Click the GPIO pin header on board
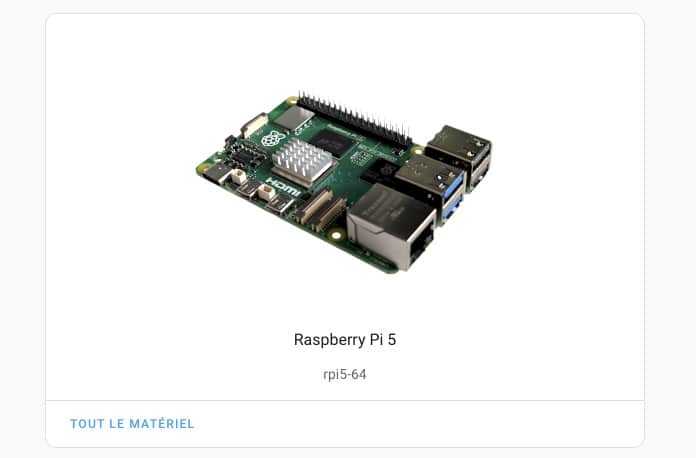Image resolution: width=696 pixels, height=458 pixels. click(354, 118)
